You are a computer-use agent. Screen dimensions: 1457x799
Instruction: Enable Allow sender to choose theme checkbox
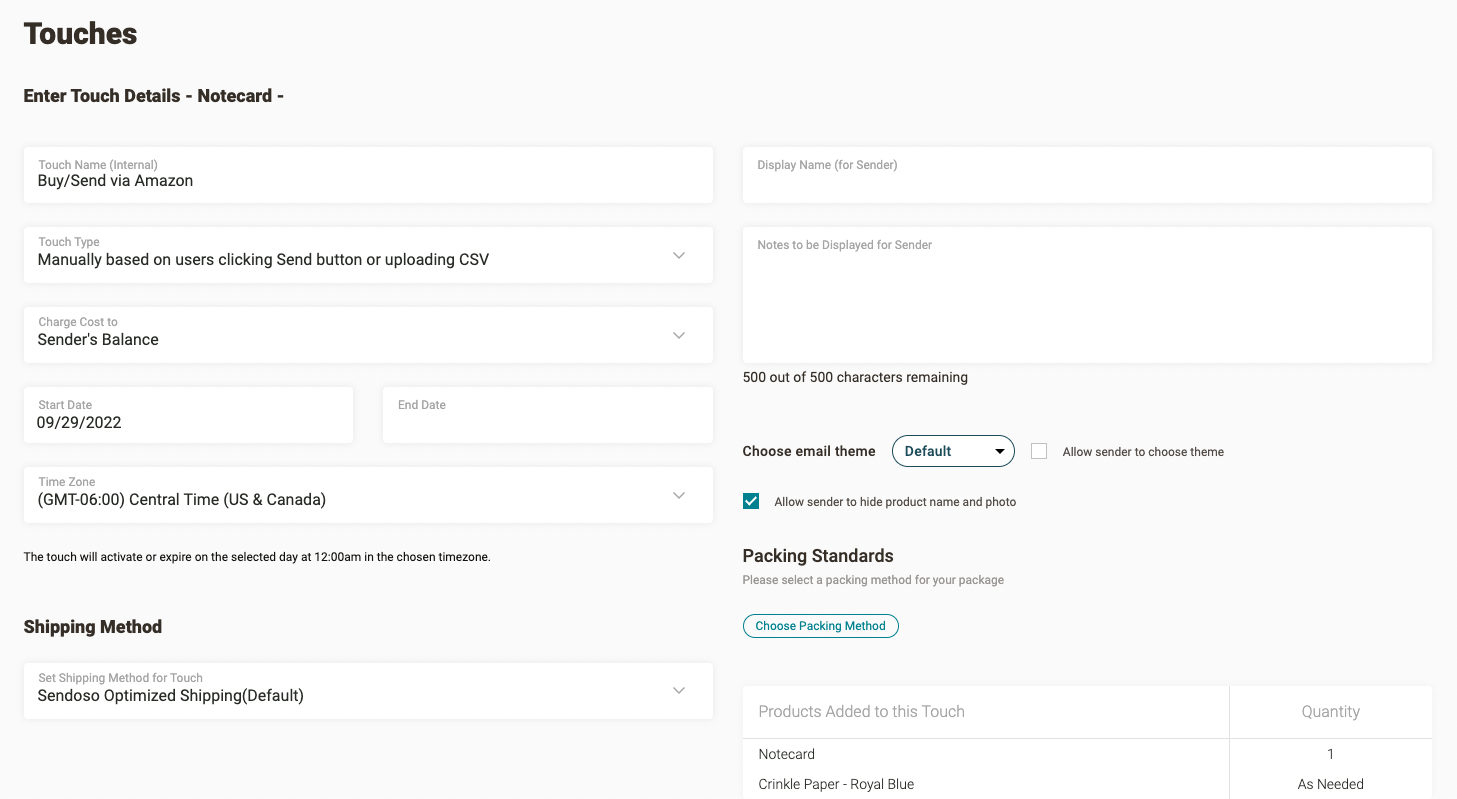click(1039, 451)
